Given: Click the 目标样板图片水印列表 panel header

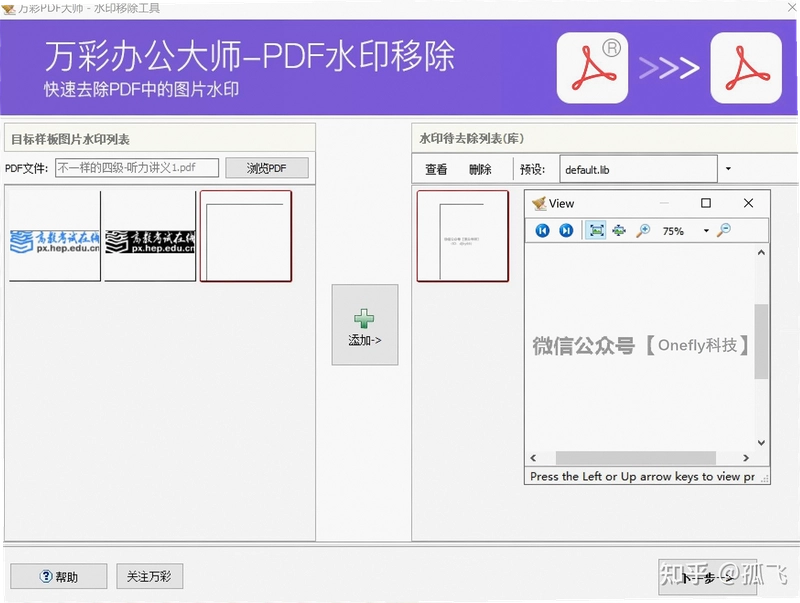Looking at the screenshot, I should 160,139.
